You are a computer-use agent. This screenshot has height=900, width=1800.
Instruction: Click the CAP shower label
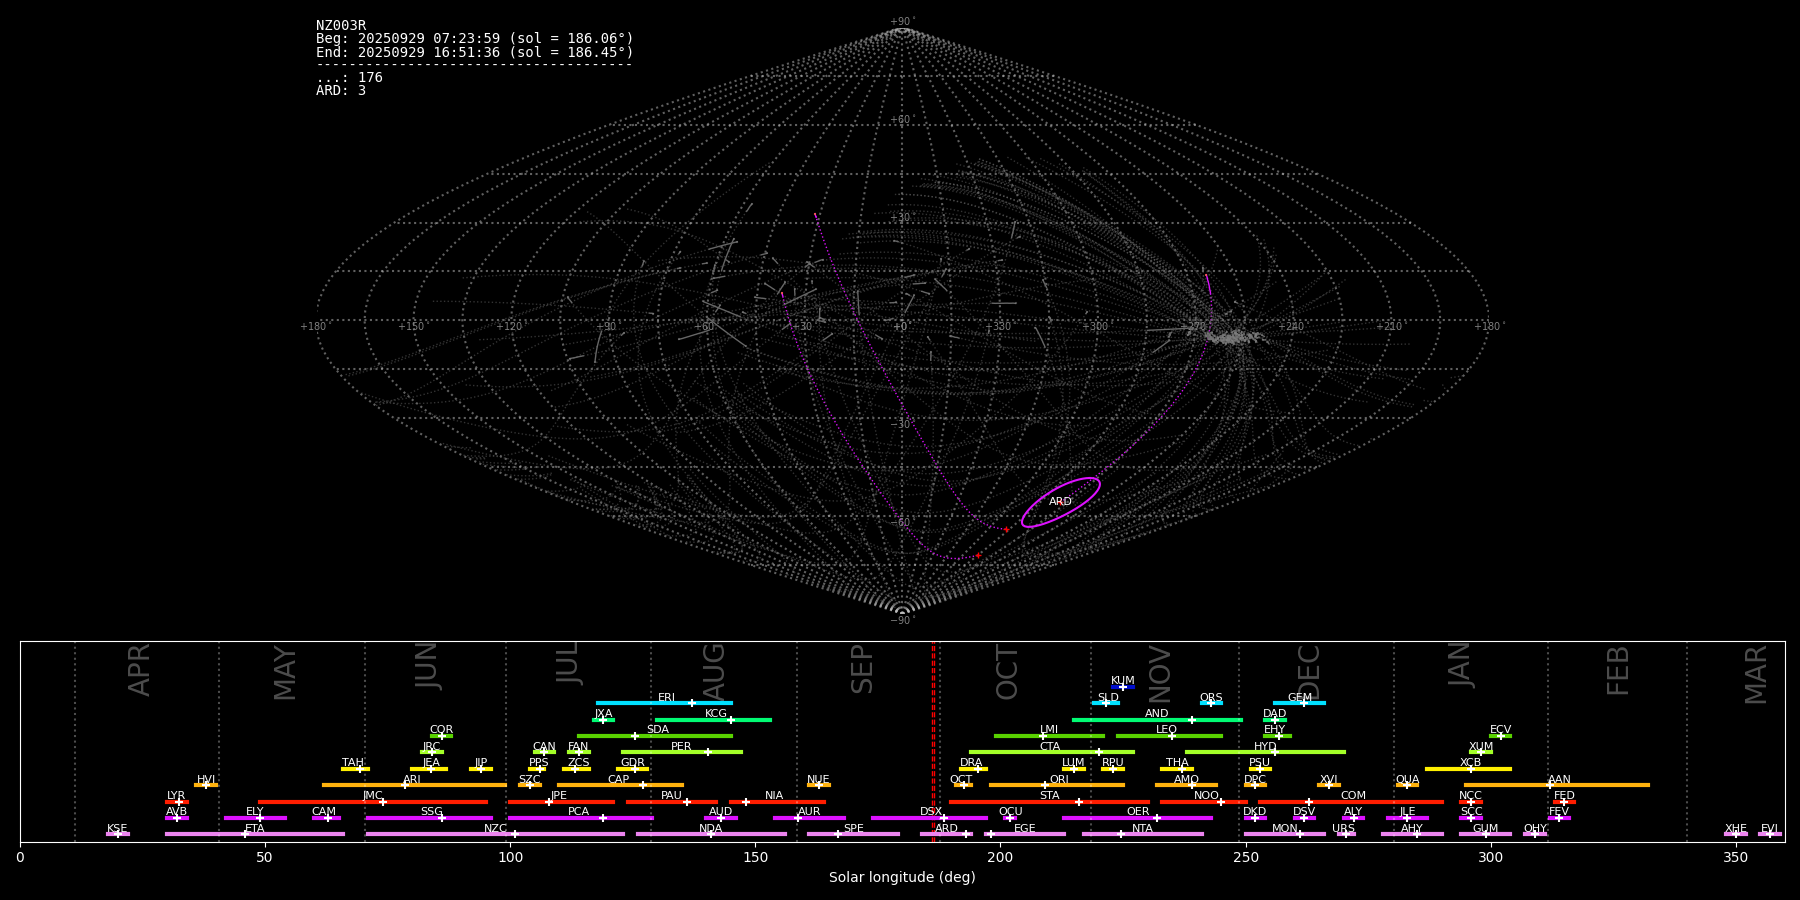pyautogui.click(x=619, y=780)
